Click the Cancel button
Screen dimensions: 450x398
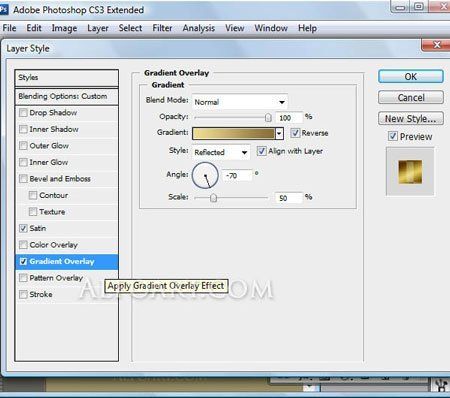[x=411, y=98]
